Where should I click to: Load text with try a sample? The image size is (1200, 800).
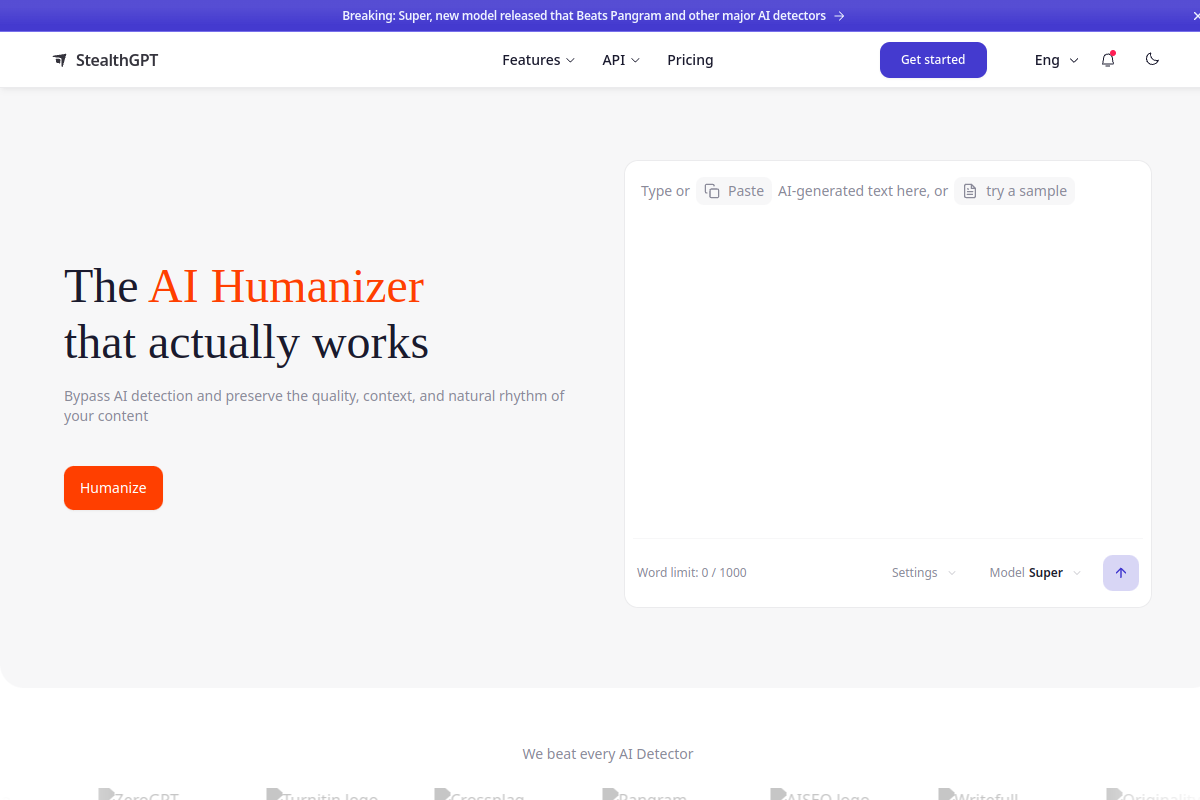pos(1014,191)
